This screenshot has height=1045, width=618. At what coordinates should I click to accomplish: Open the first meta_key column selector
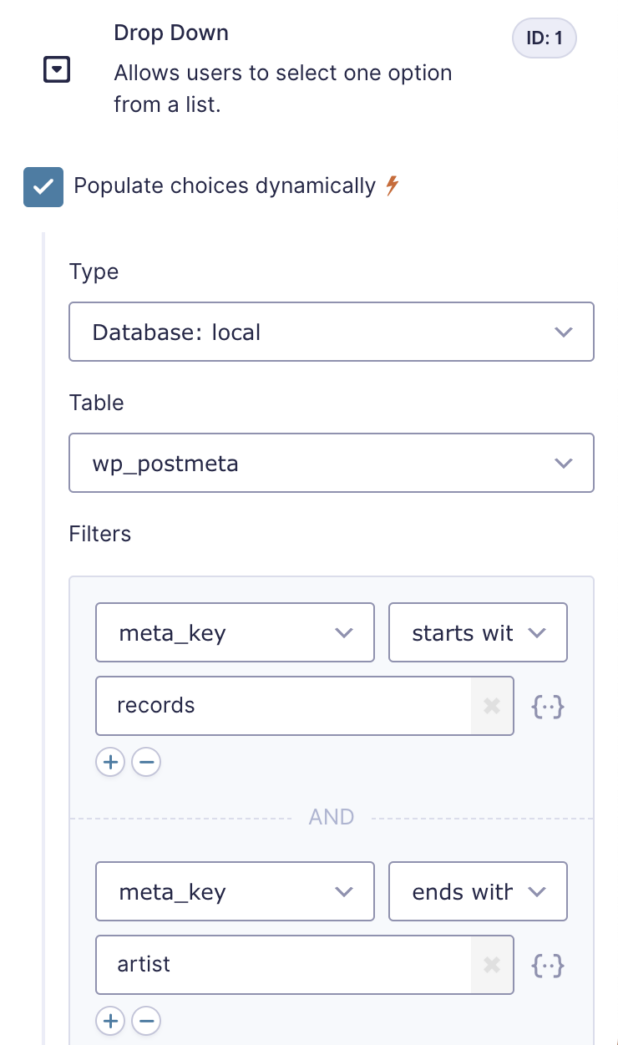point(234,632)
